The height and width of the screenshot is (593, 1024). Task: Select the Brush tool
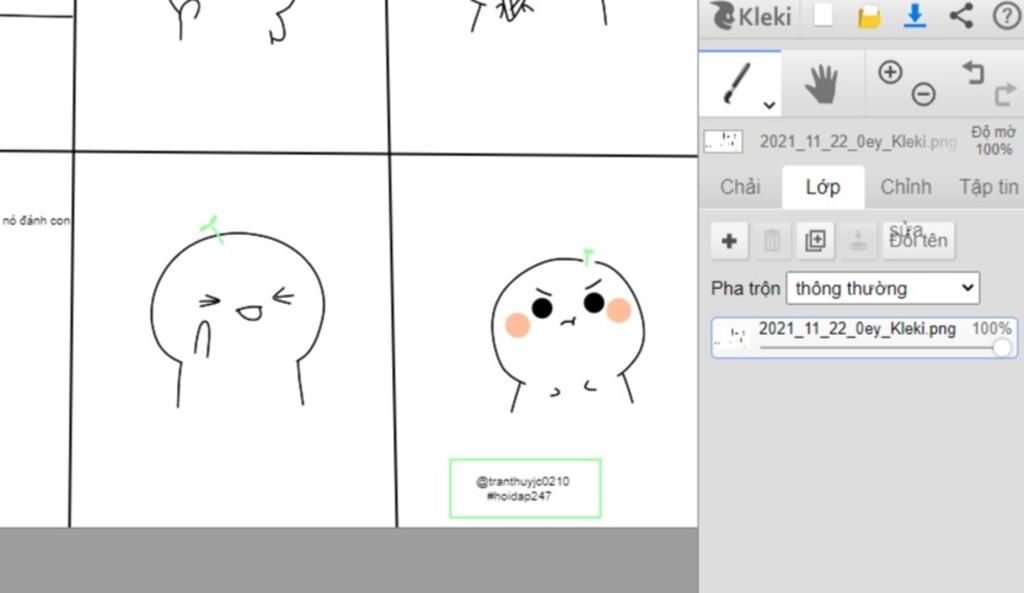(737, 84)
